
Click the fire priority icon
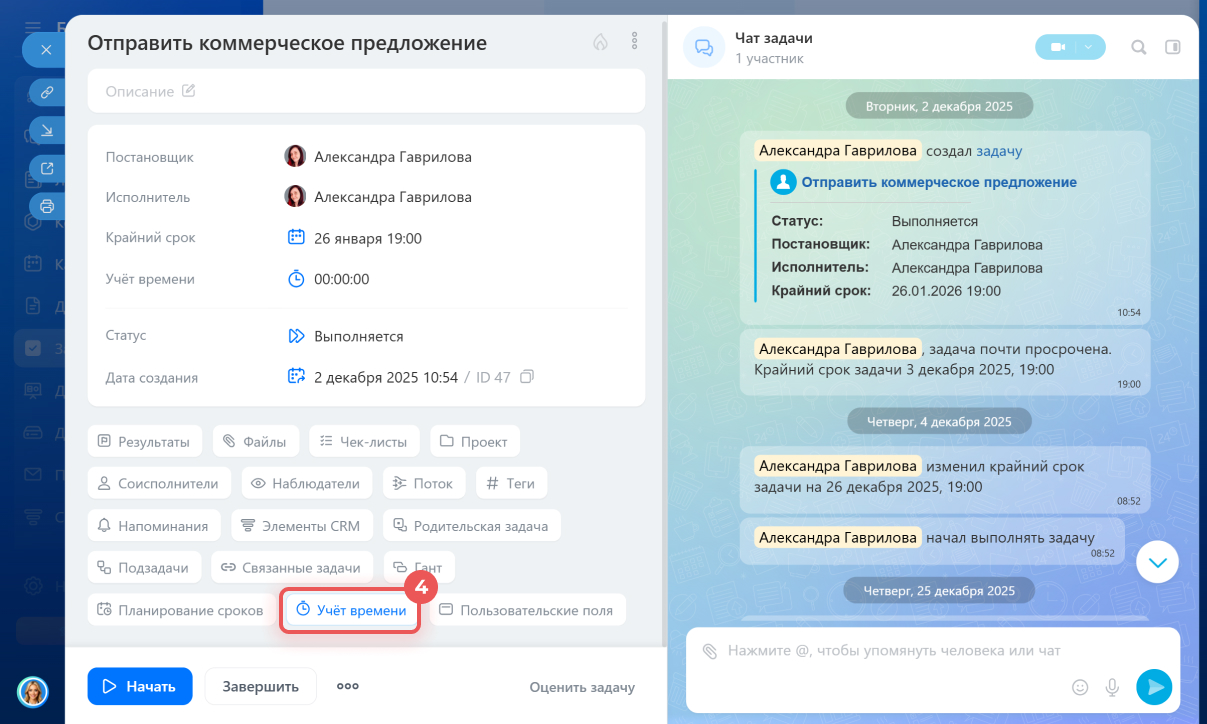pos(600,42)
